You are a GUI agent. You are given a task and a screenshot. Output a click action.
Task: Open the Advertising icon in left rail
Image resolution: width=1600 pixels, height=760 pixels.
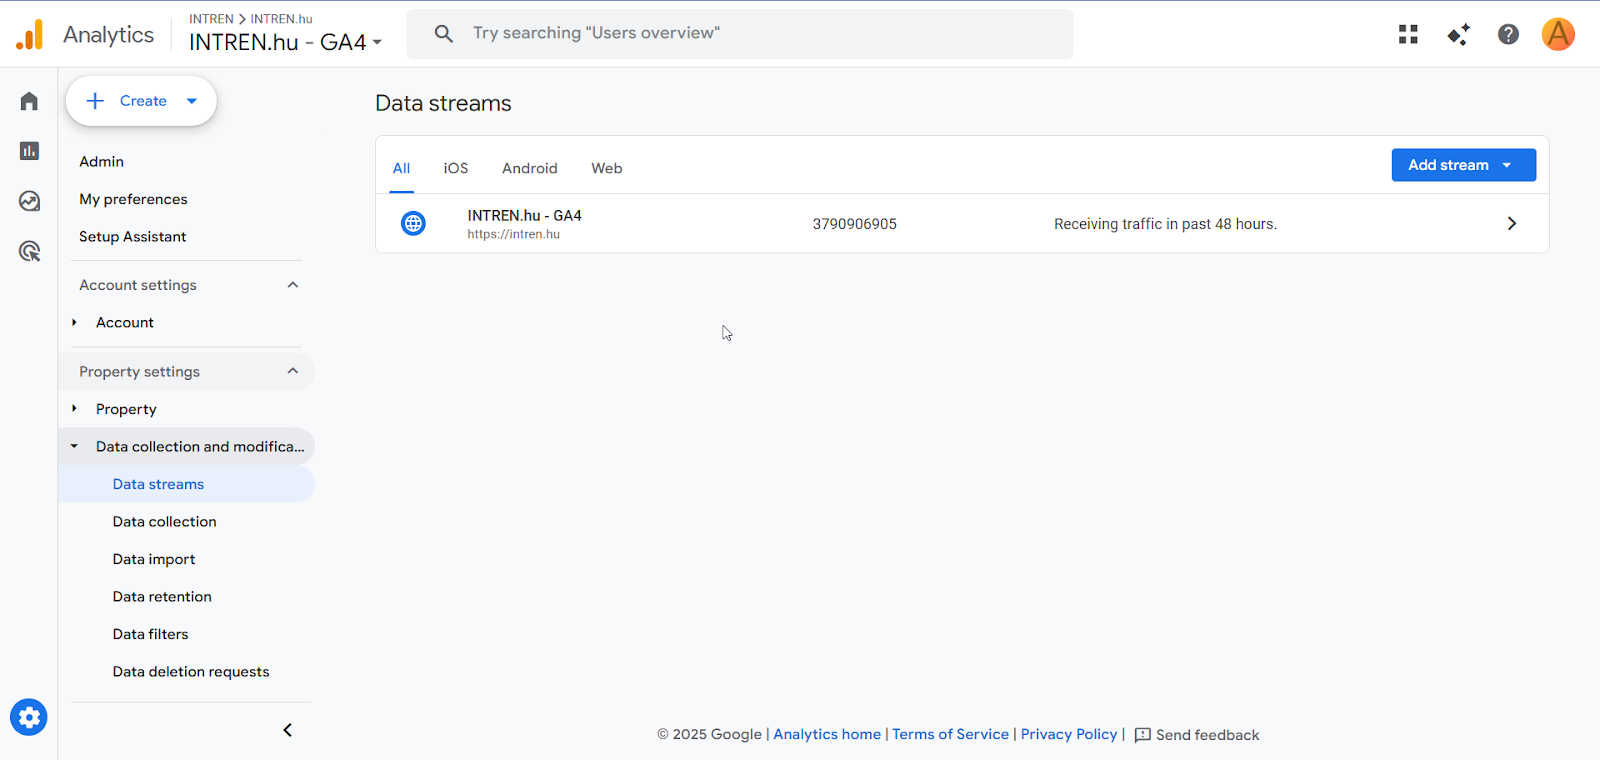pyautogui.click(x=29, y=251)
